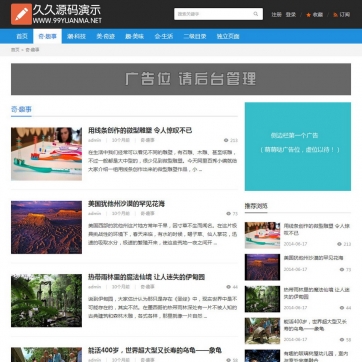362x362 pixels.
Task: Click date 2014-06-17 under sidebar 罕见花海 item
Action: coord(295,270)
